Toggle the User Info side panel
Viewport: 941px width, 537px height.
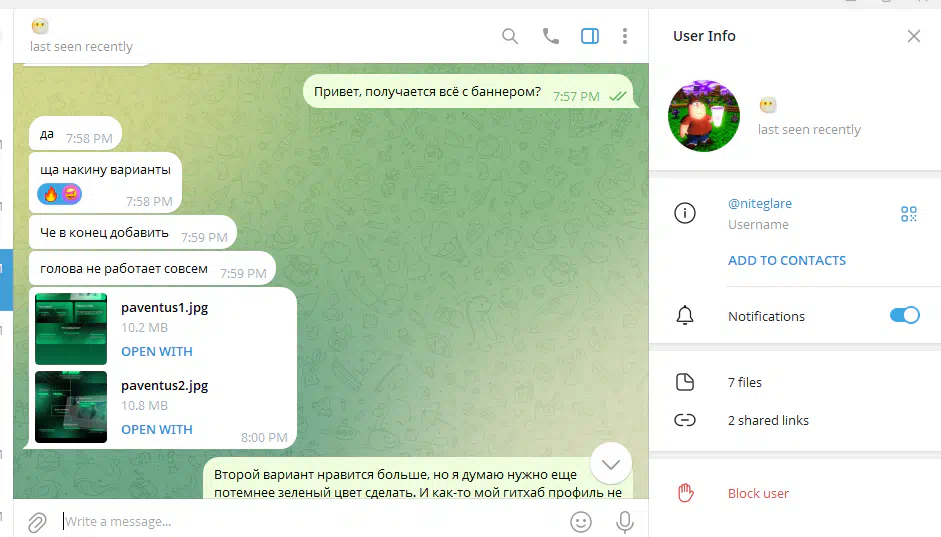click(589, 36)
